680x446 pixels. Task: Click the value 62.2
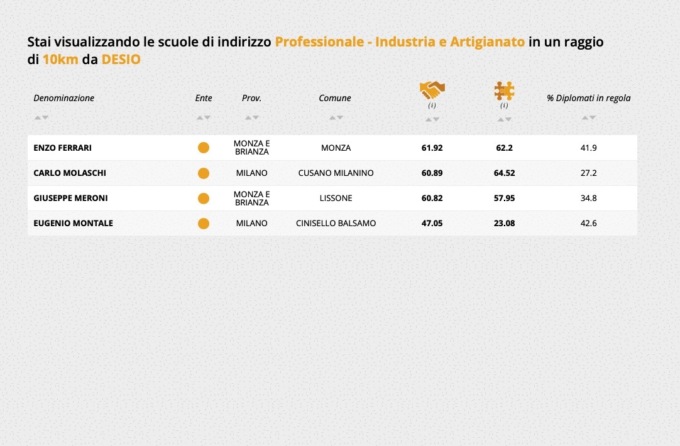(504, 148)
